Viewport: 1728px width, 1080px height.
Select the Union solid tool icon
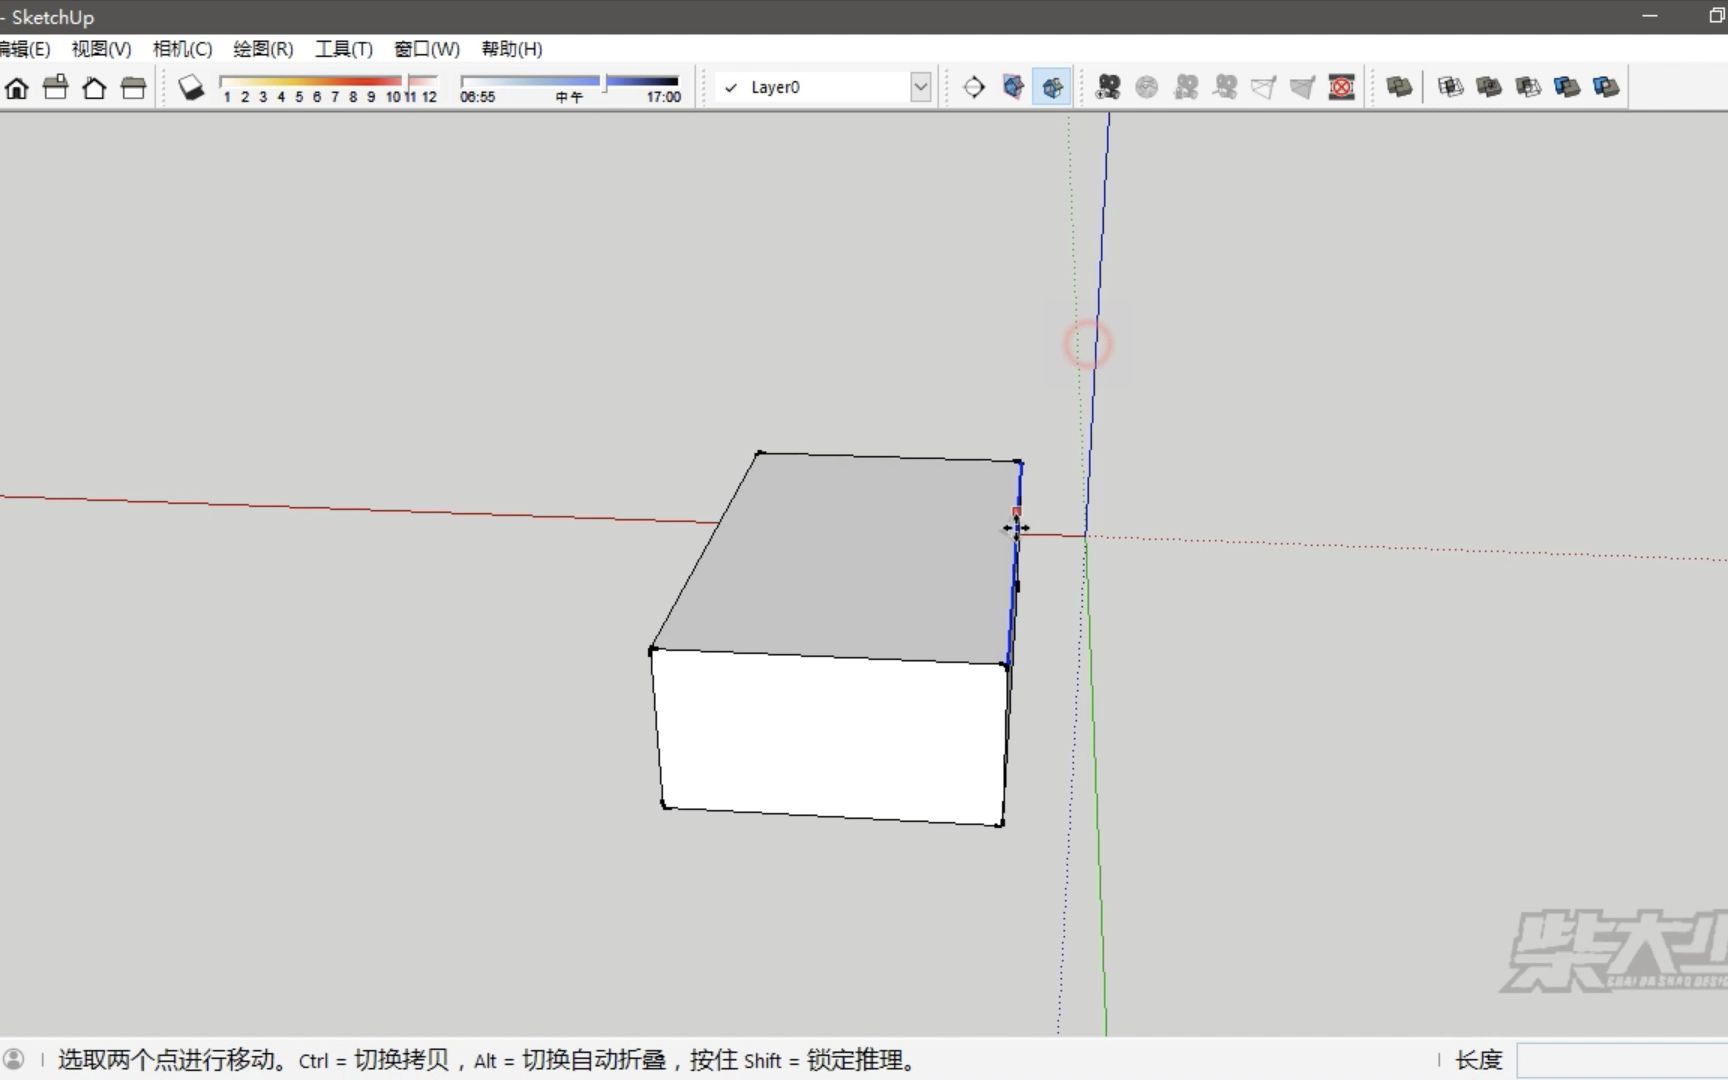pyautogui.click(x=1488, y=87)
